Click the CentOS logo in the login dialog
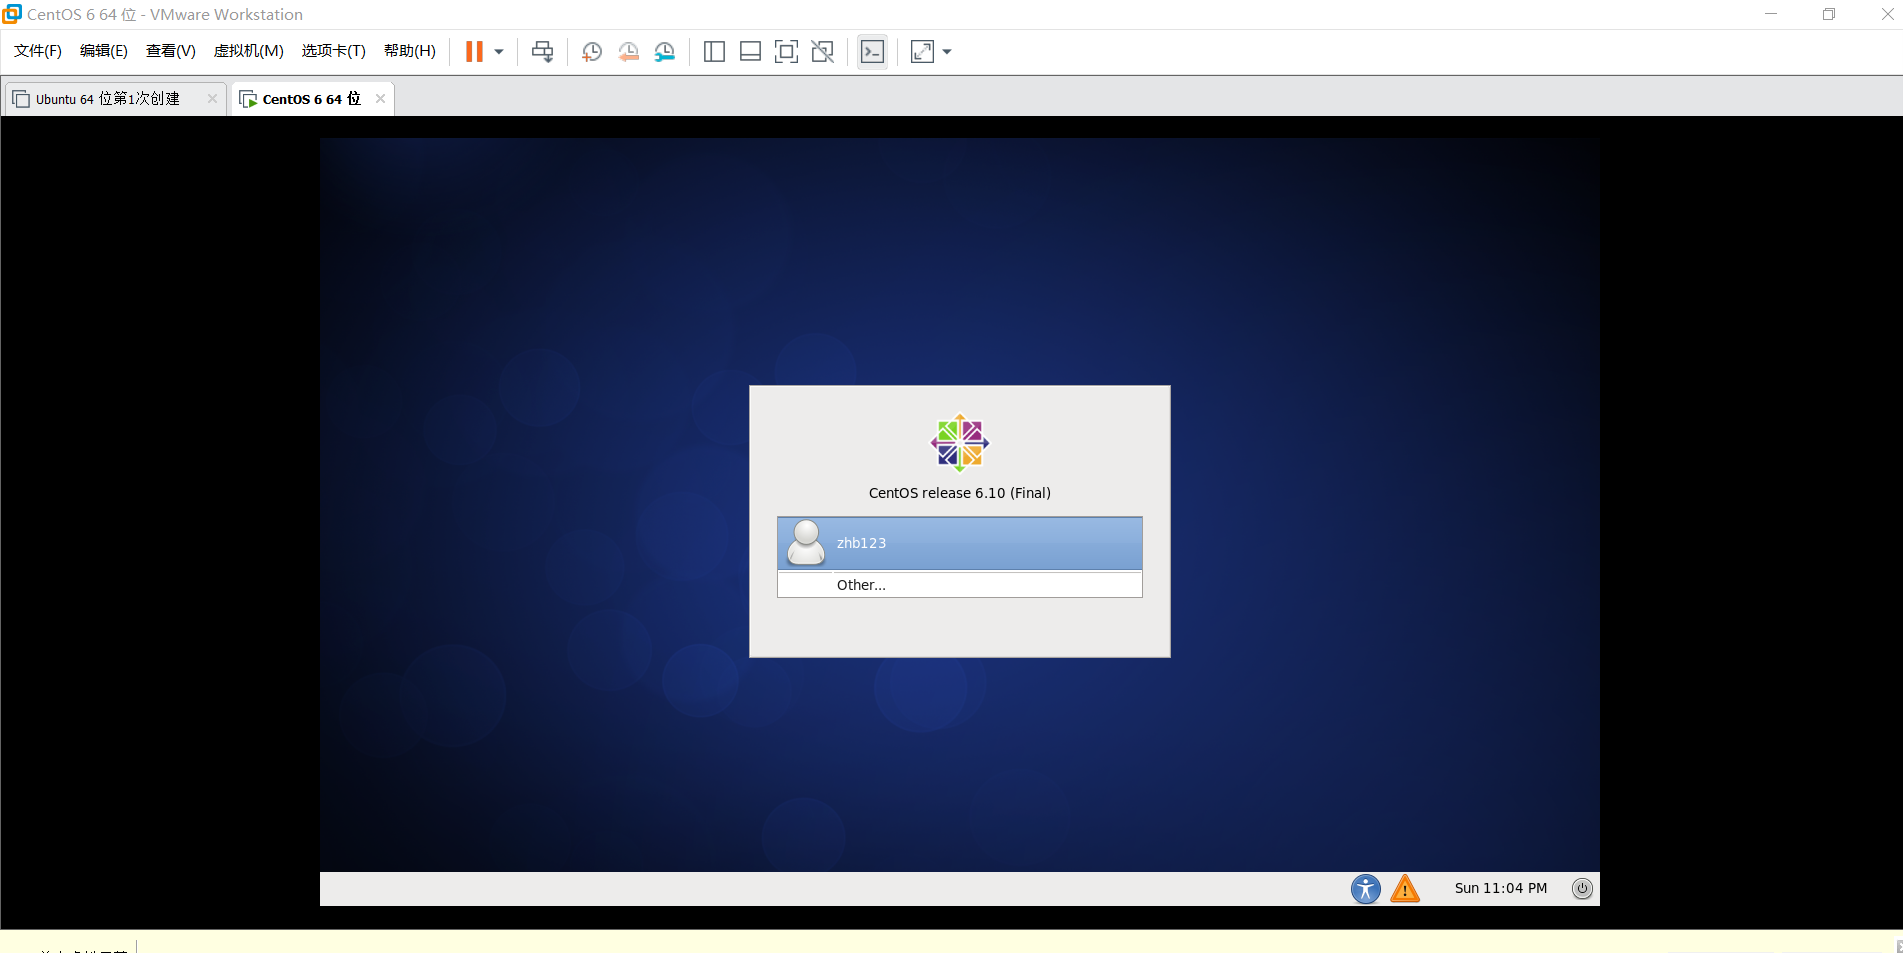The height and width of the screenshot is (953, 1903). pos(960,443)
